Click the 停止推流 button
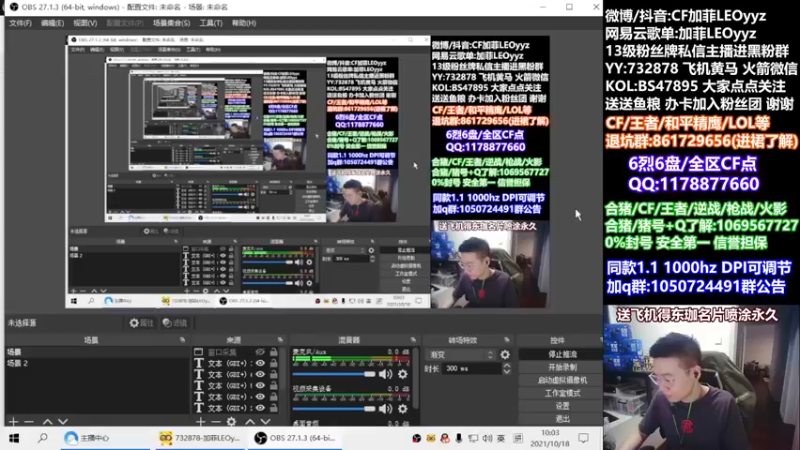800x450 pixels. click(x=561, y=354)
